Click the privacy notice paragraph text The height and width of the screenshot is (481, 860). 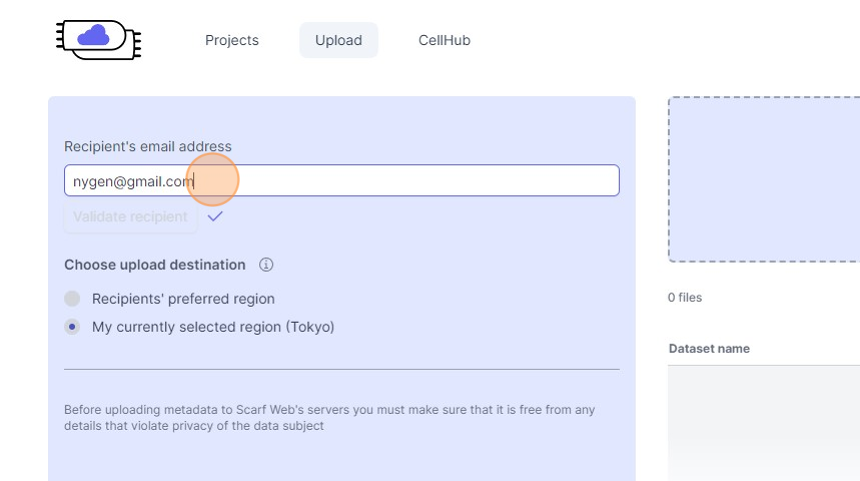tap(330, 418)
